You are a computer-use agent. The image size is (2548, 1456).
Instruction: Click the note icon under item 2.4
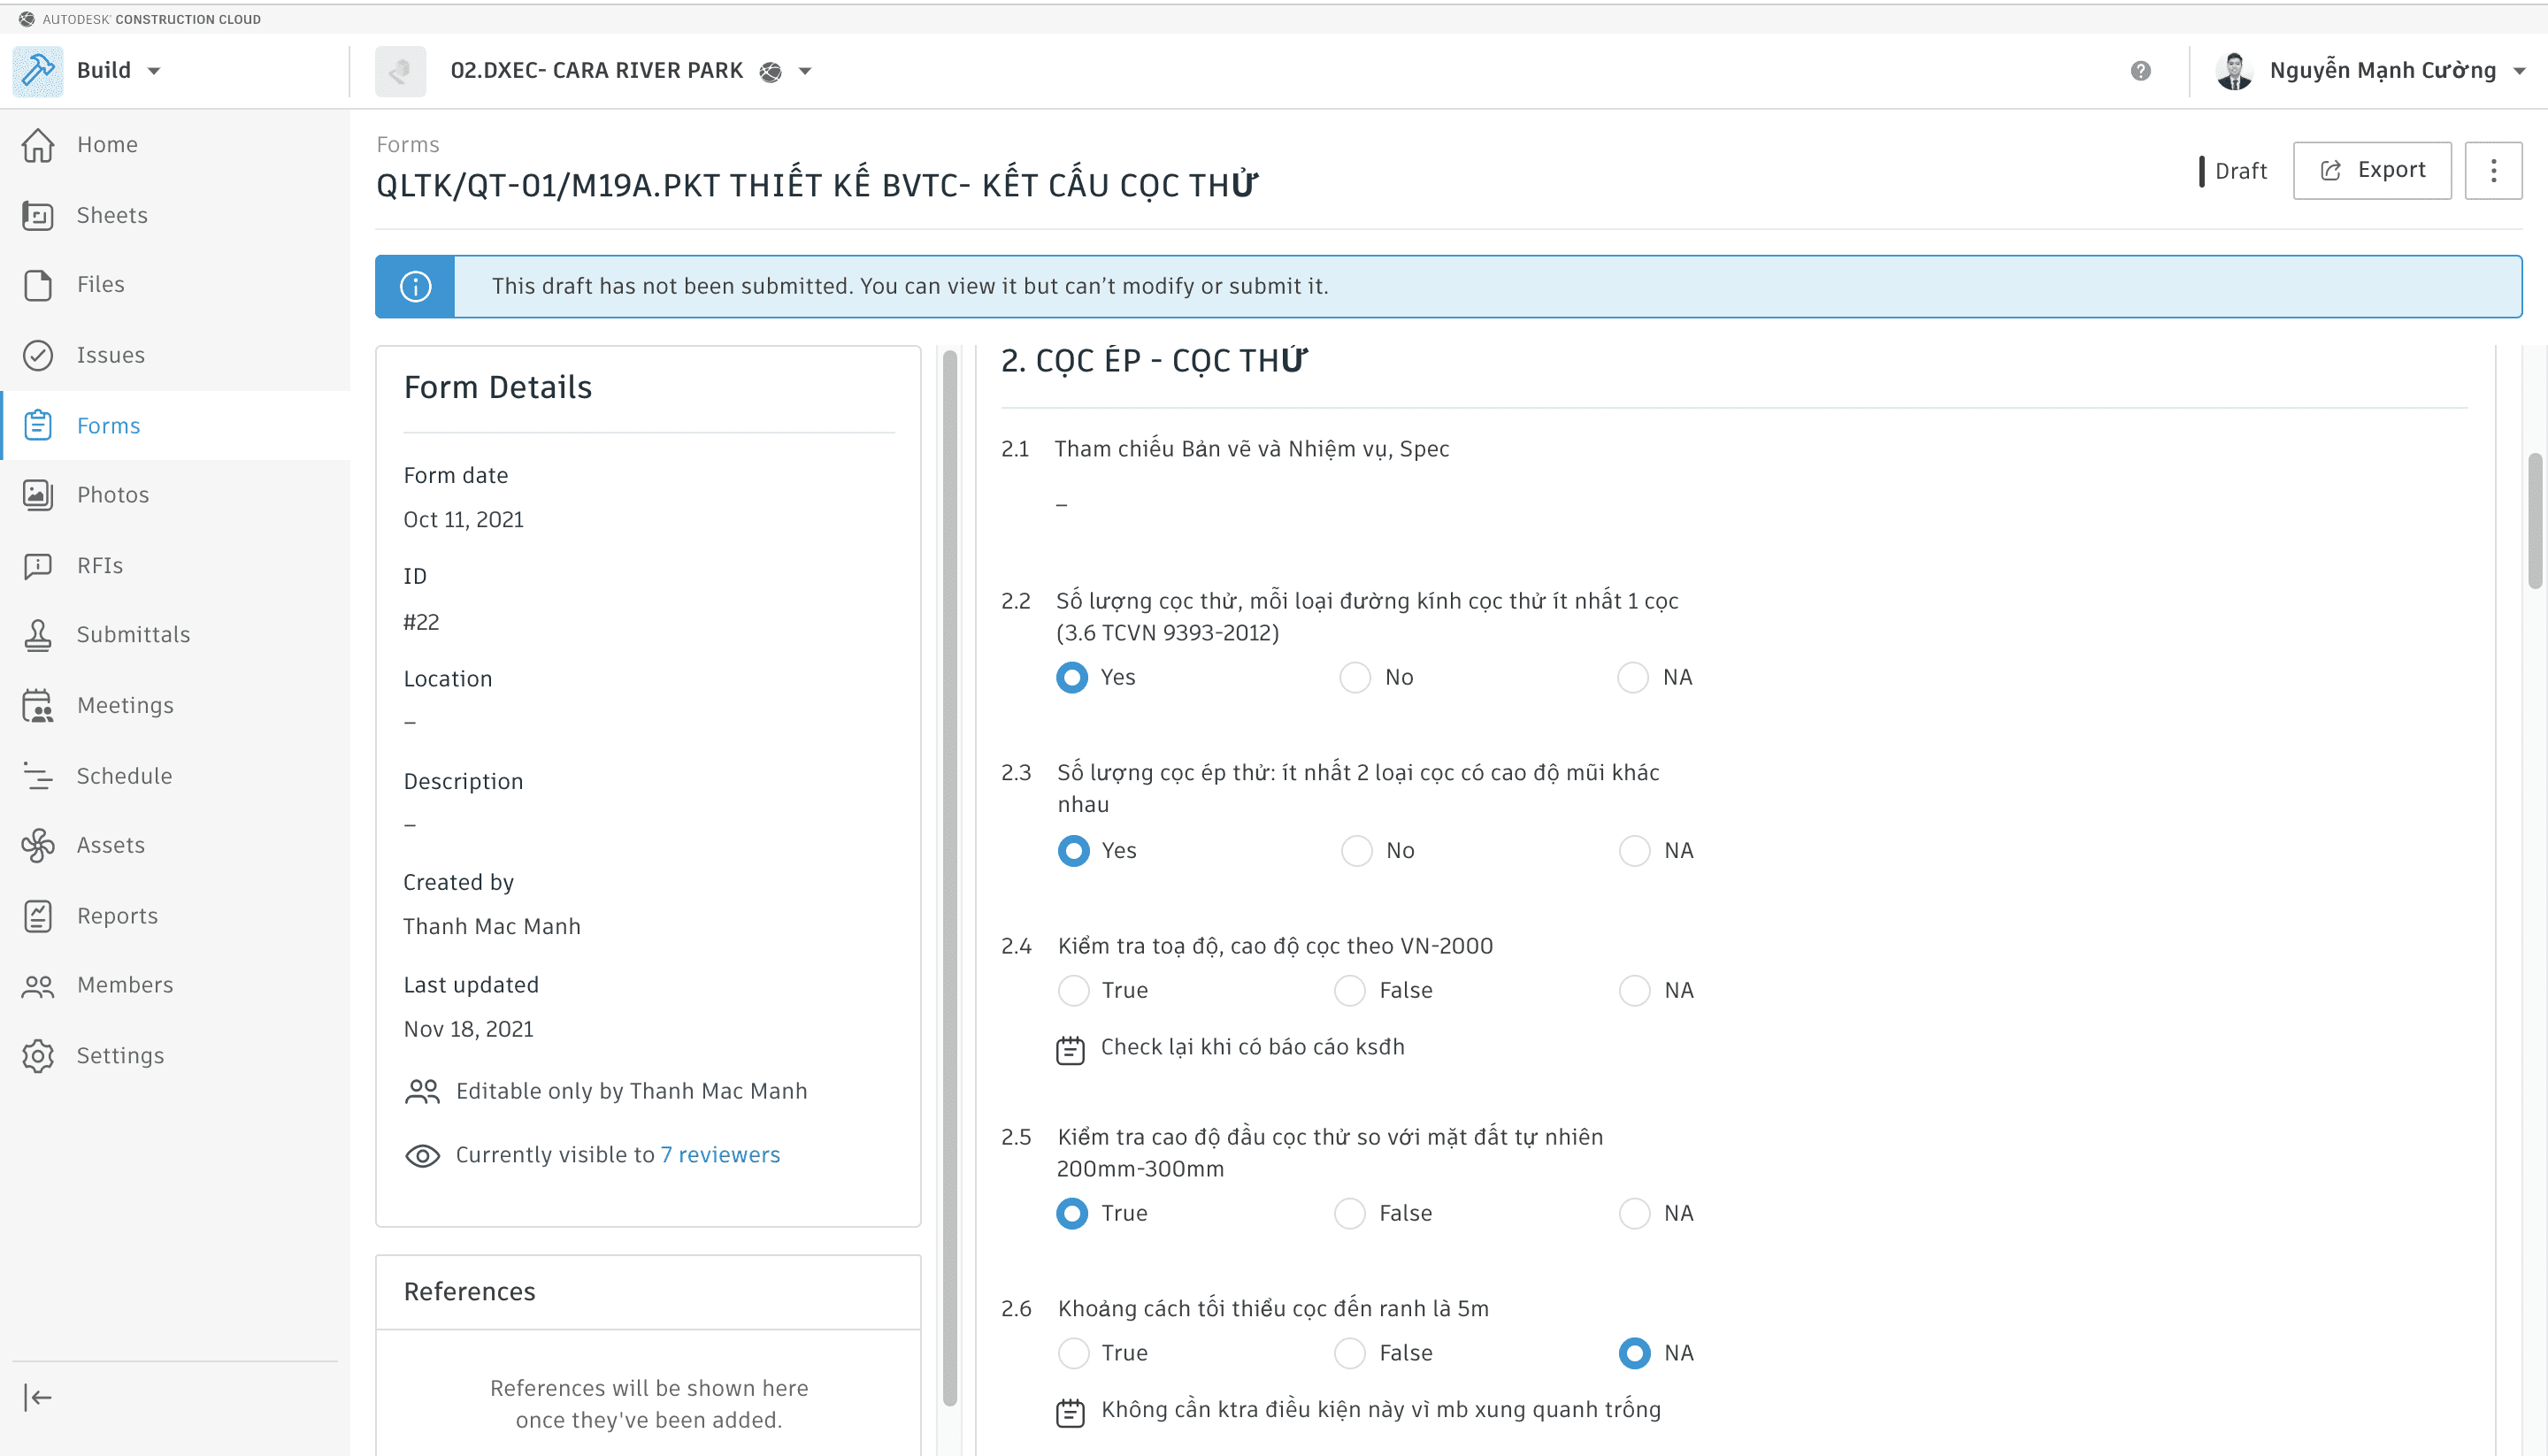tap(1070, 1050)
